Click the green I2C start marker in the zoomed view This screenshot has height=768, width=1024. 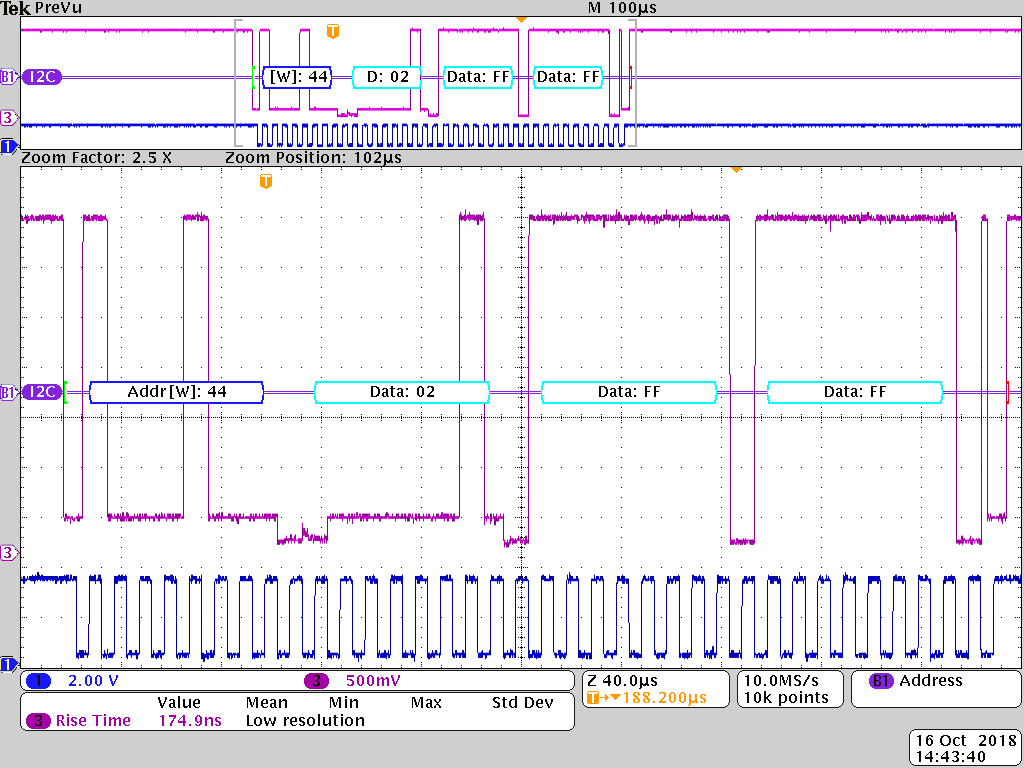65,392
